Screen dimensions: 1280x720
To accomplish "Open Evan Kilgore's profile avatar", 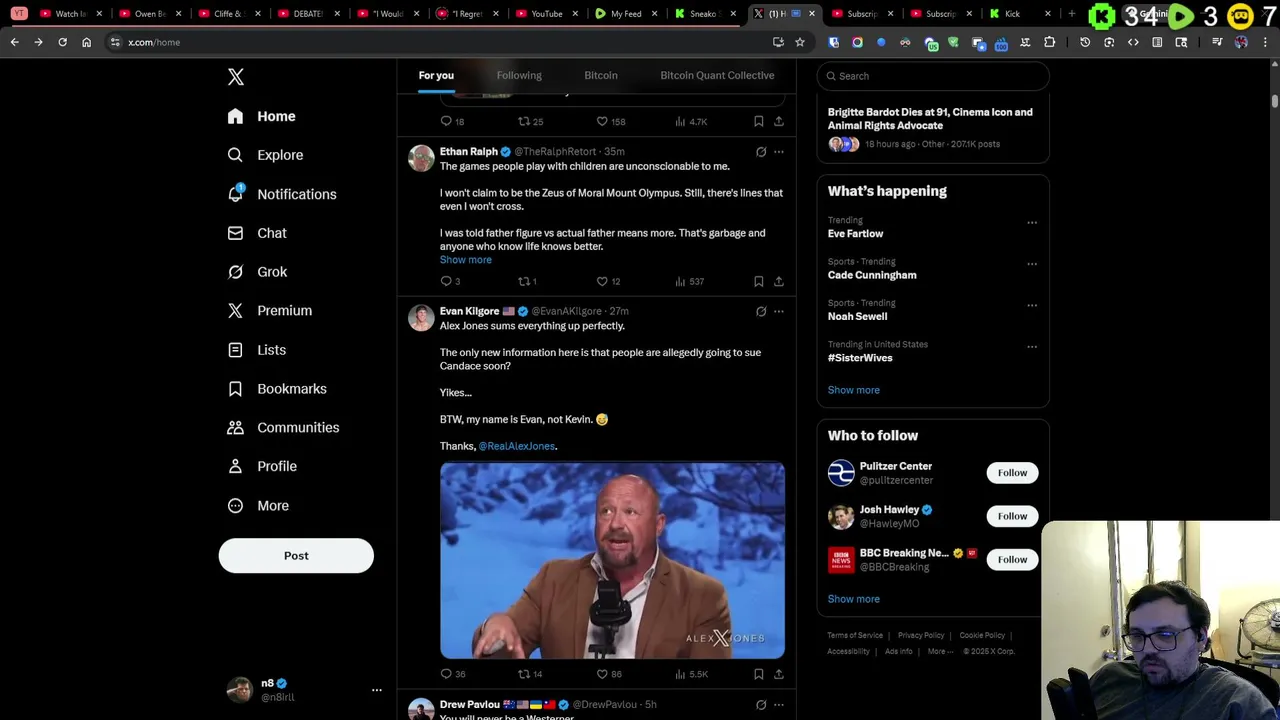I will 421,318.
